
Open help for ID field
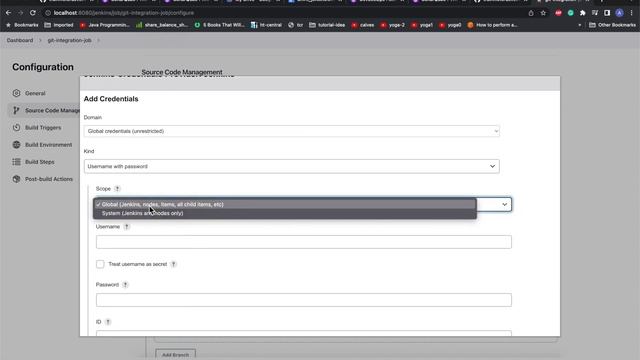108,322
